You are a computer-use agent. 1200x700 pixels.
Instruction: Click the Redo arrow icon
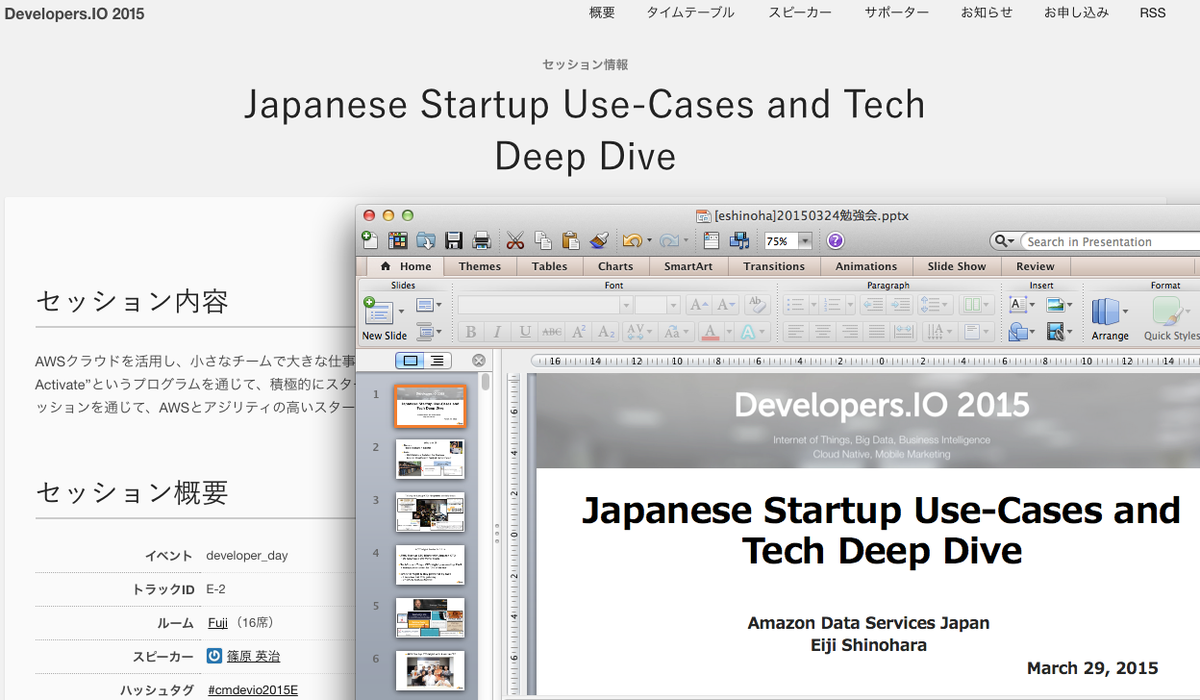(668, 241)
